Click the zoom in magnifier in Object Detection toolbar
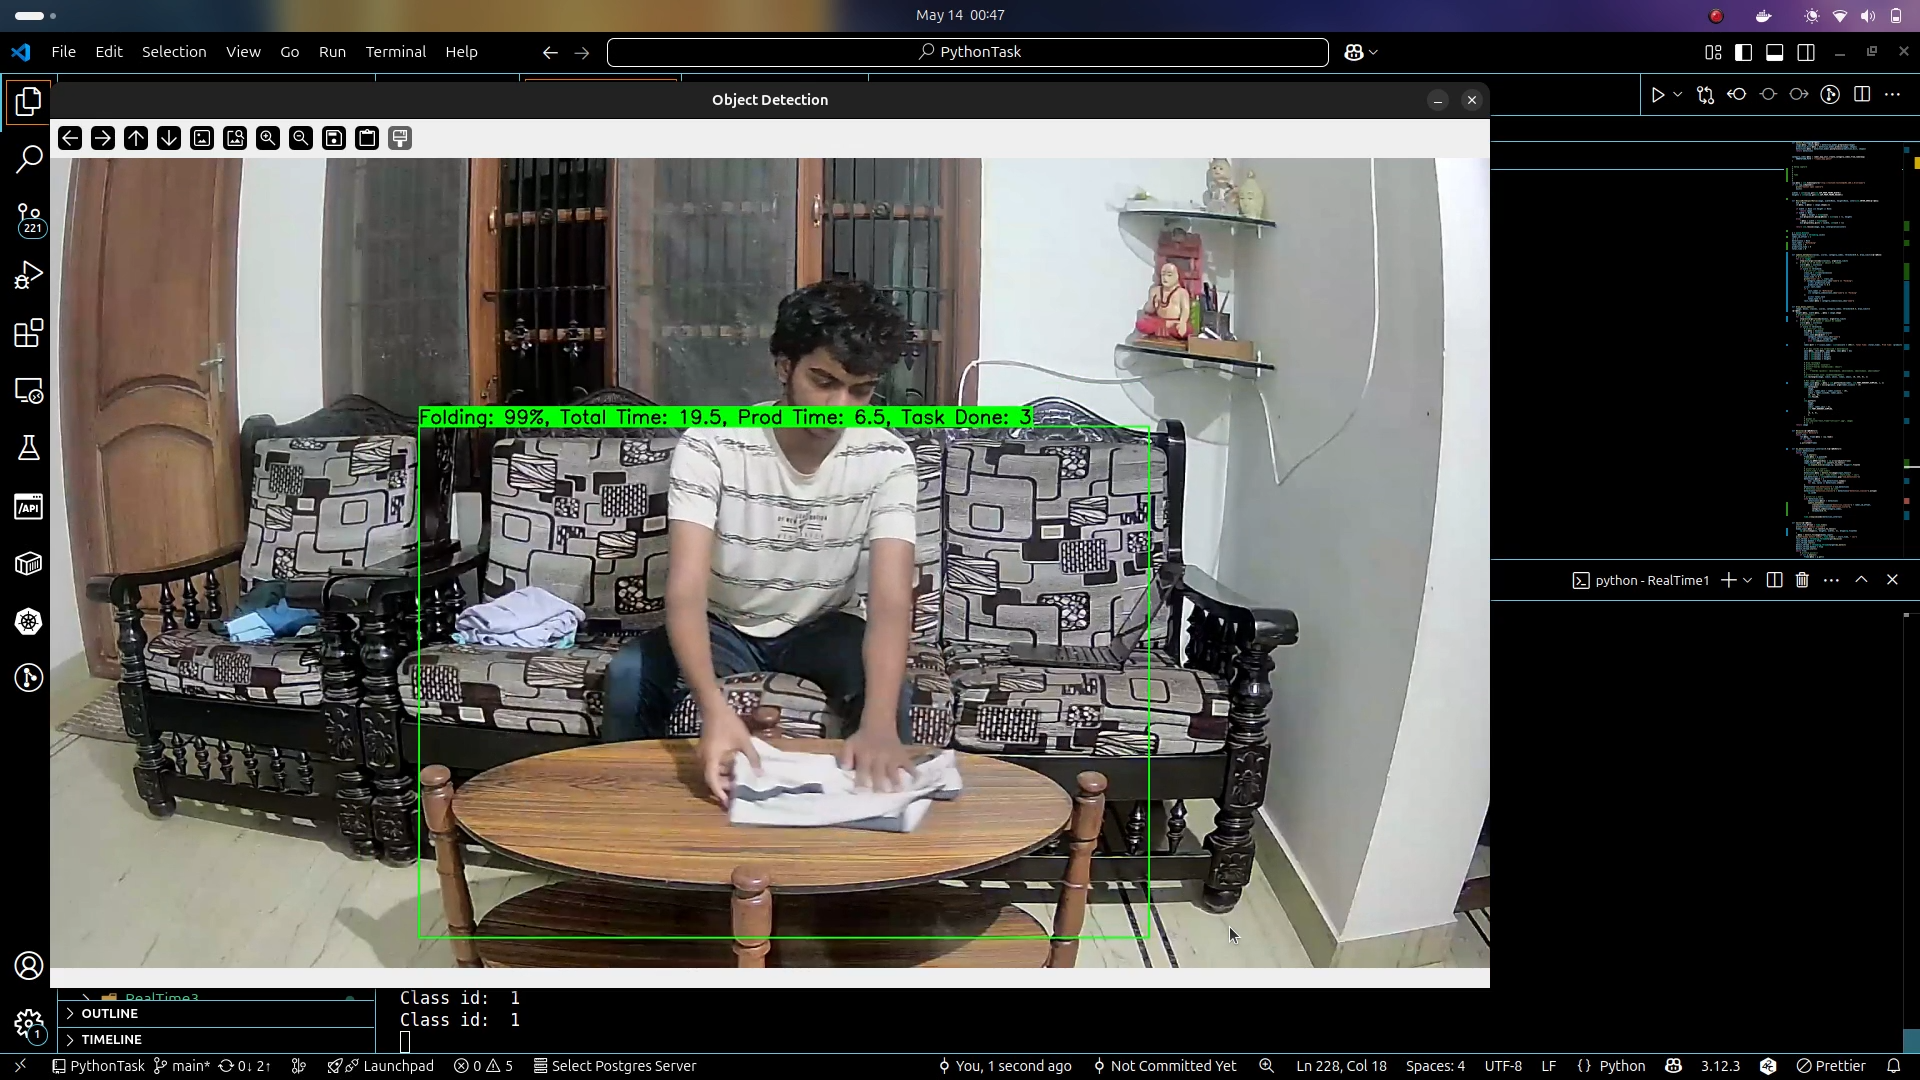The height and width of the screenshot is (1080, 1920). coord(268,138)
